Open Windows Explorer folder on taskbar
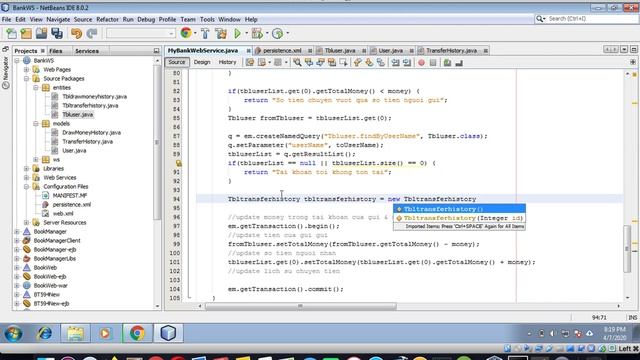The width and height of the screenshot is (640, 360). tap(76, 333)
